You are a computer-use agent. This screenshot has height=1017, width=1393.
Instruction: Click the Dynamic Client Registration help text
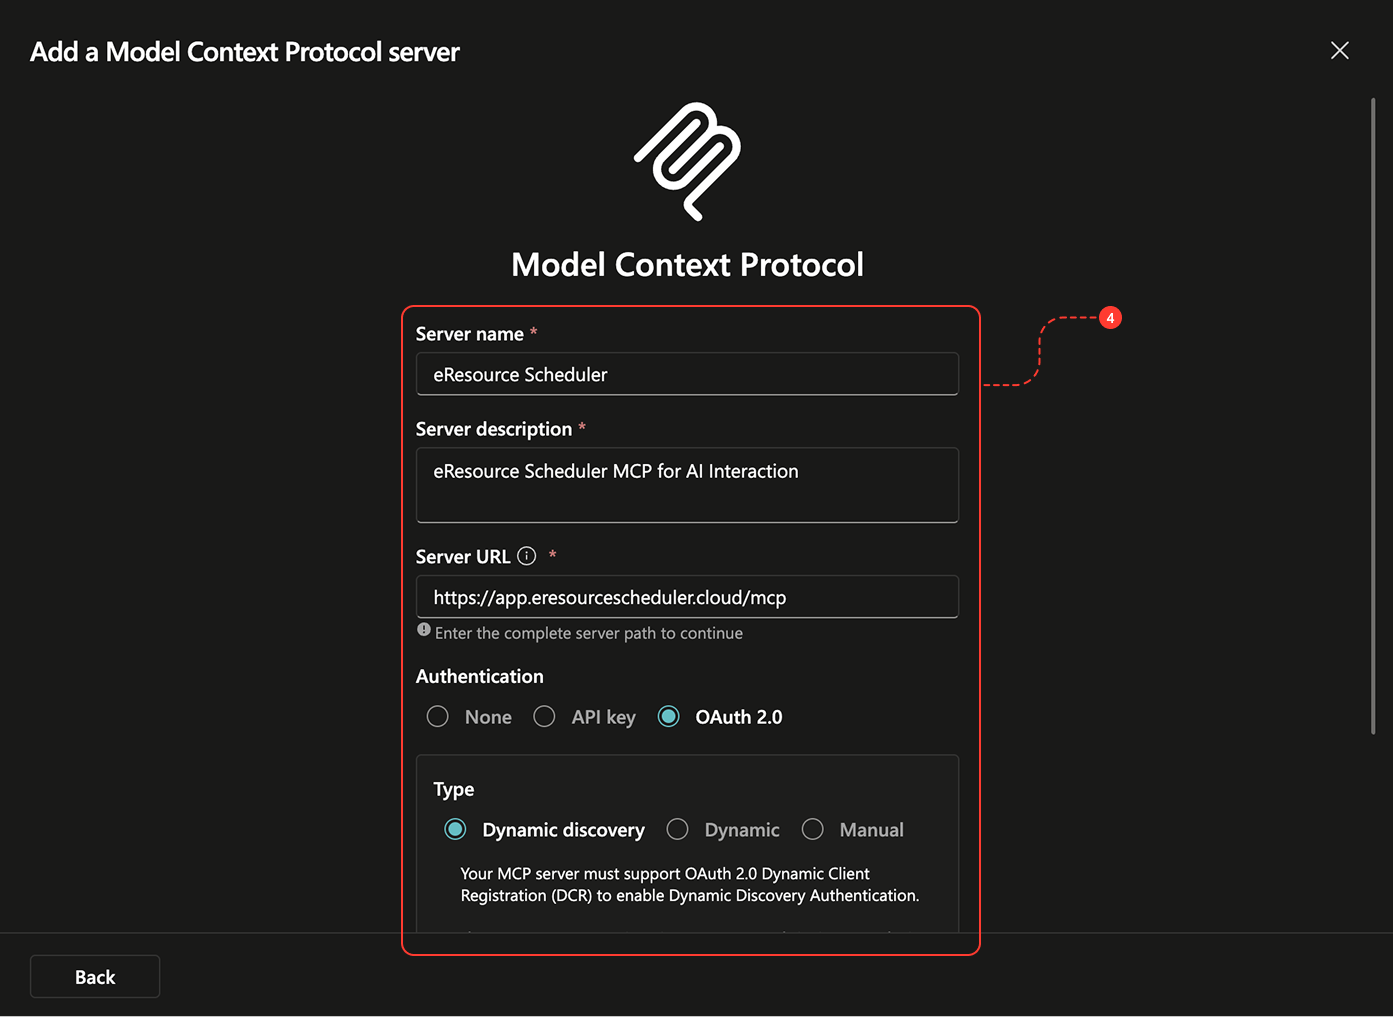click(689, 885)
